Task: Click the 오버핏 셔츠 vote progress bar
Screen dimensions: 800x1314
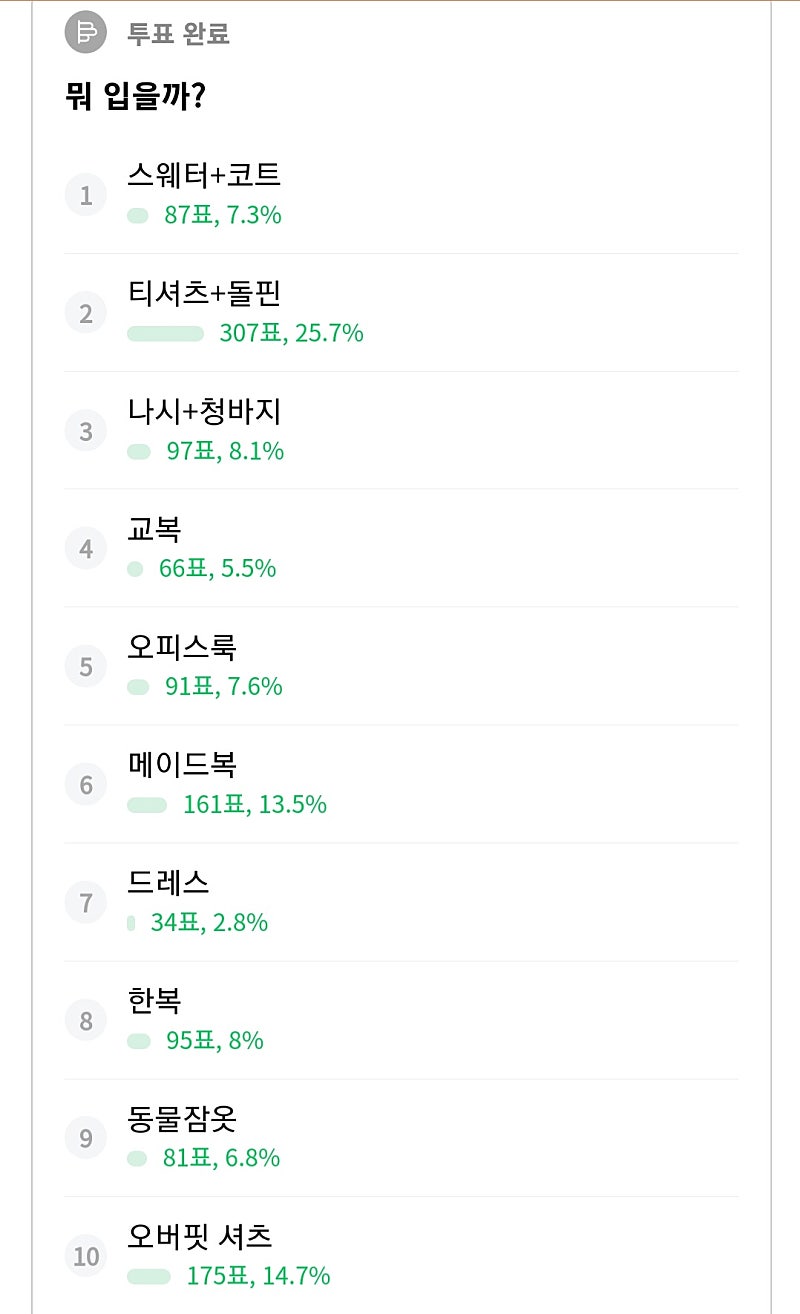Action: click(x=149, y=1277)
